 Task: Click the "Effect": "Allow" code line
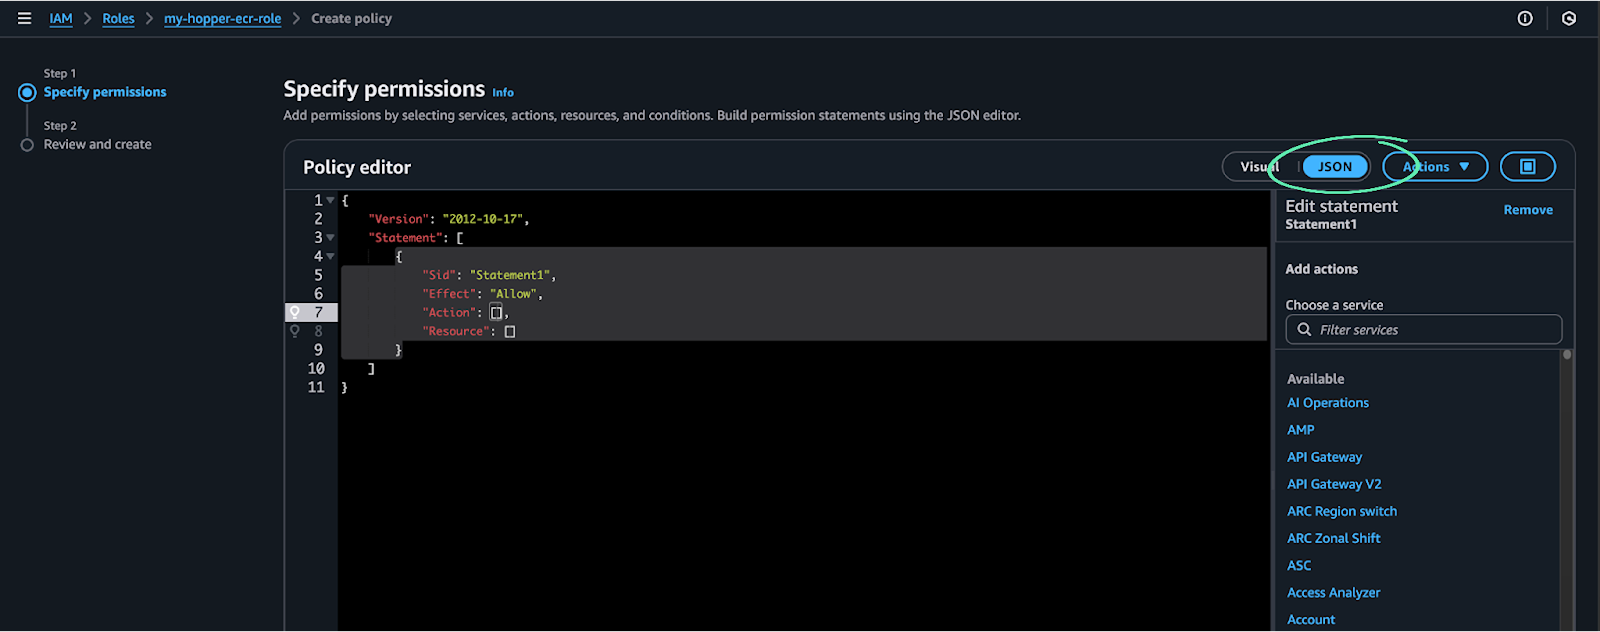(482, 294)
